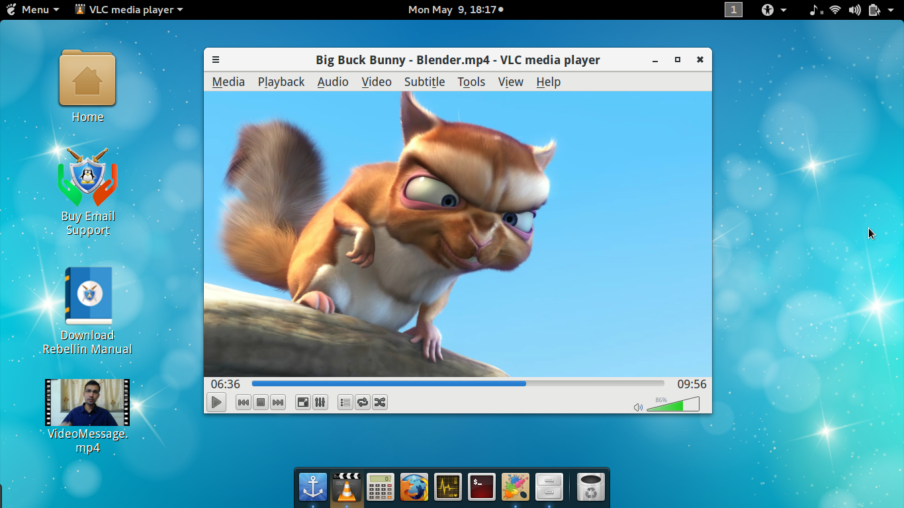Open the View menu

tap(510, 82)
